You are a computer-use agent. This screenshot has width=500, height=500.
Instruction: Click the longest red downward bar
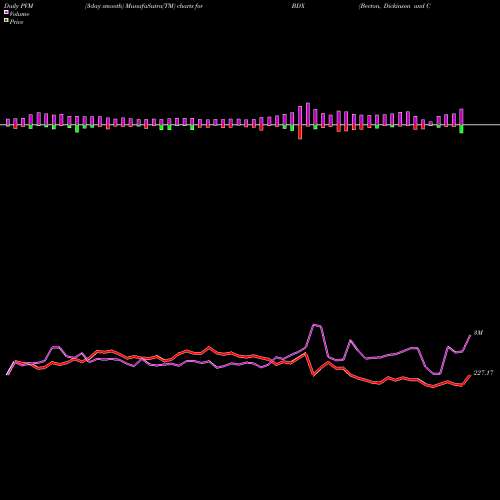click(x=300, y=132)
